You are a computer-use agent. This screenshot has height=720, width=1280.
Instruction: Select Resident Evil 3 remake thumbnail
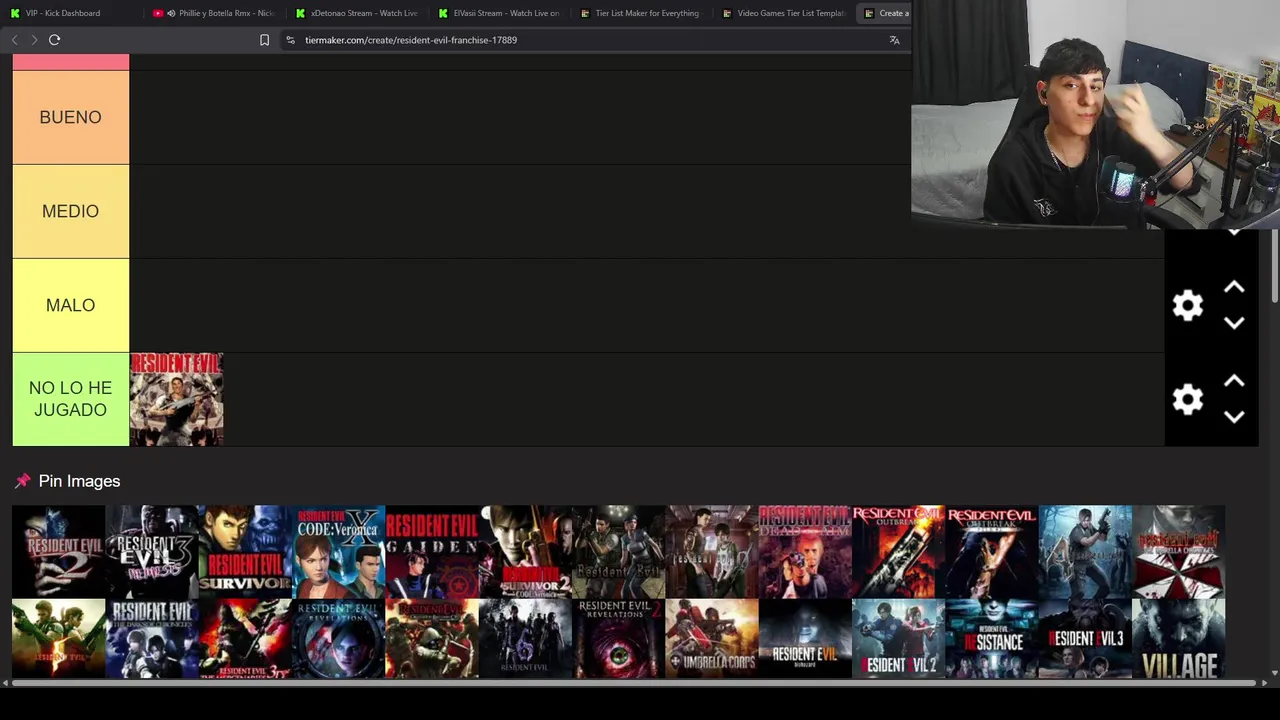coord(1085,639)
